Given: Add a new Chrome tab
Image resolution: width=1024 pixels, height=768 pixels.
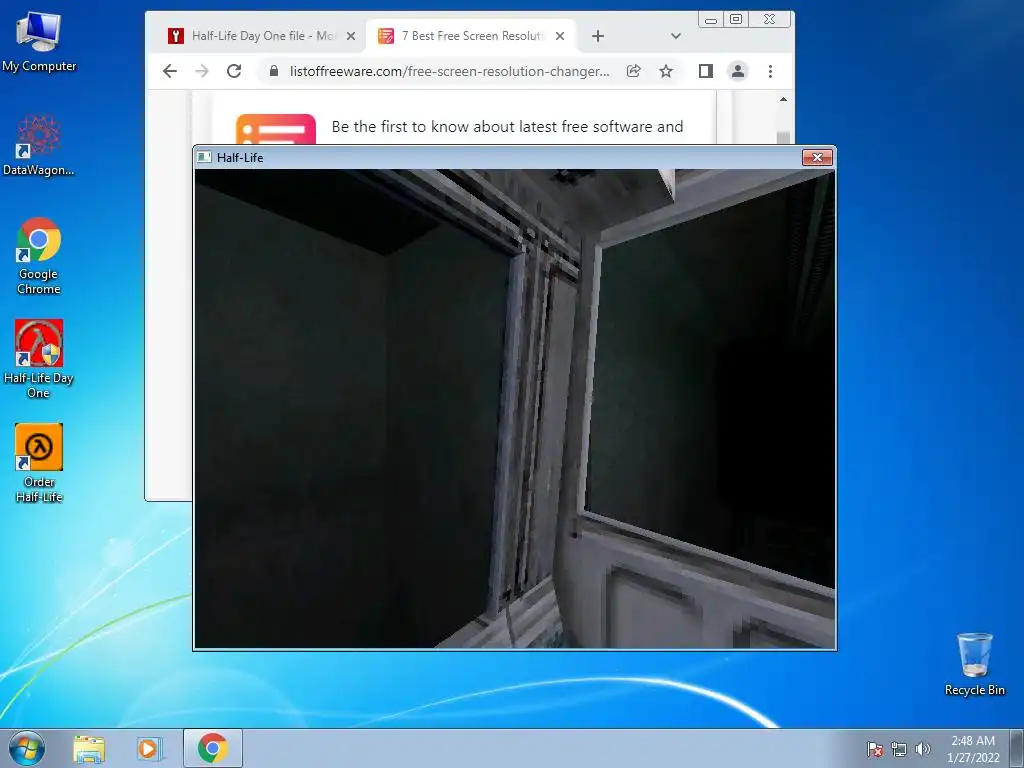Looking at the screenshot, I should tap(598, 36).
